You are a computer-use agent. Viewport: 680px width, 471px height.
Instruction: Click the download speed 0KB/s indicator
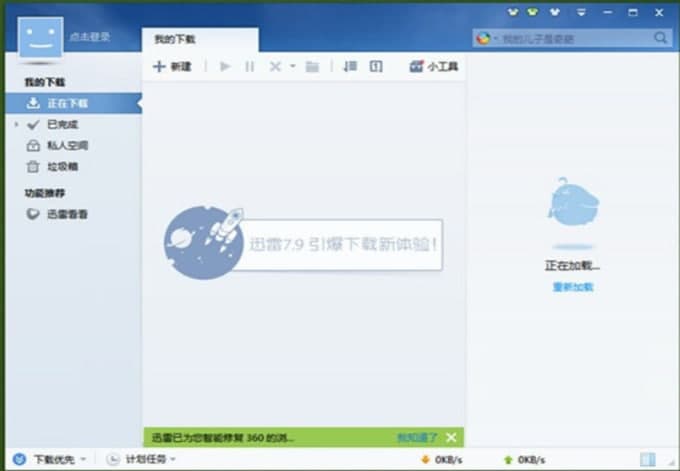[442, 460]
